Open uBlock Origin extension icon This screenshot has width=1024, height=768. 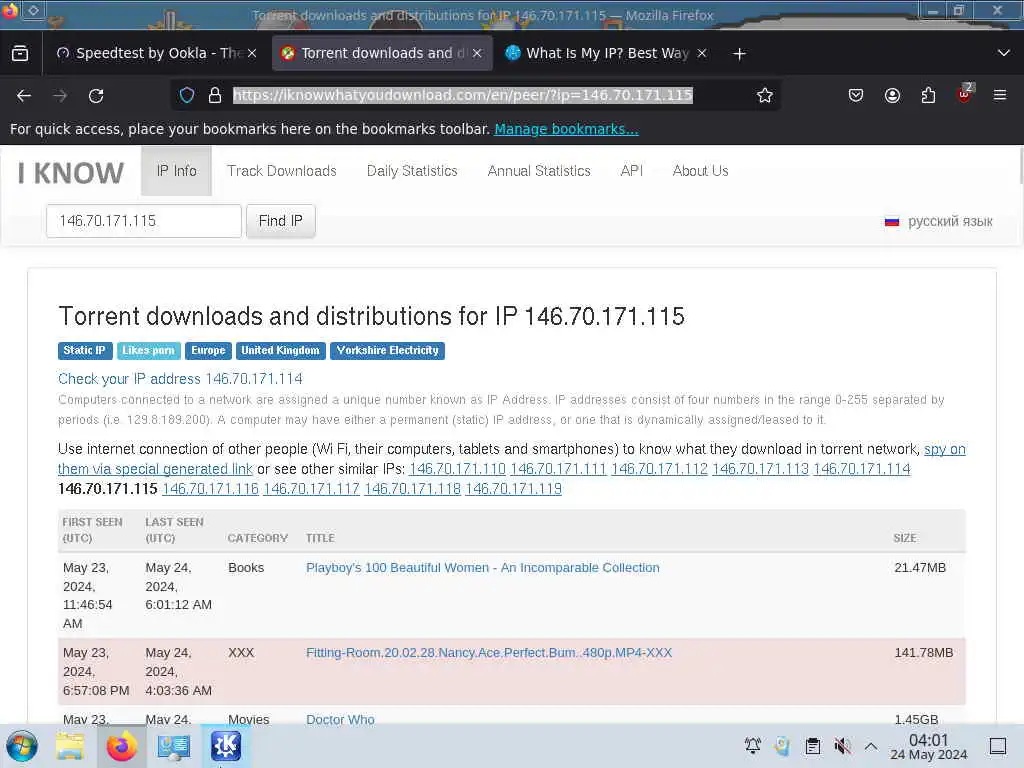[965, 95]
